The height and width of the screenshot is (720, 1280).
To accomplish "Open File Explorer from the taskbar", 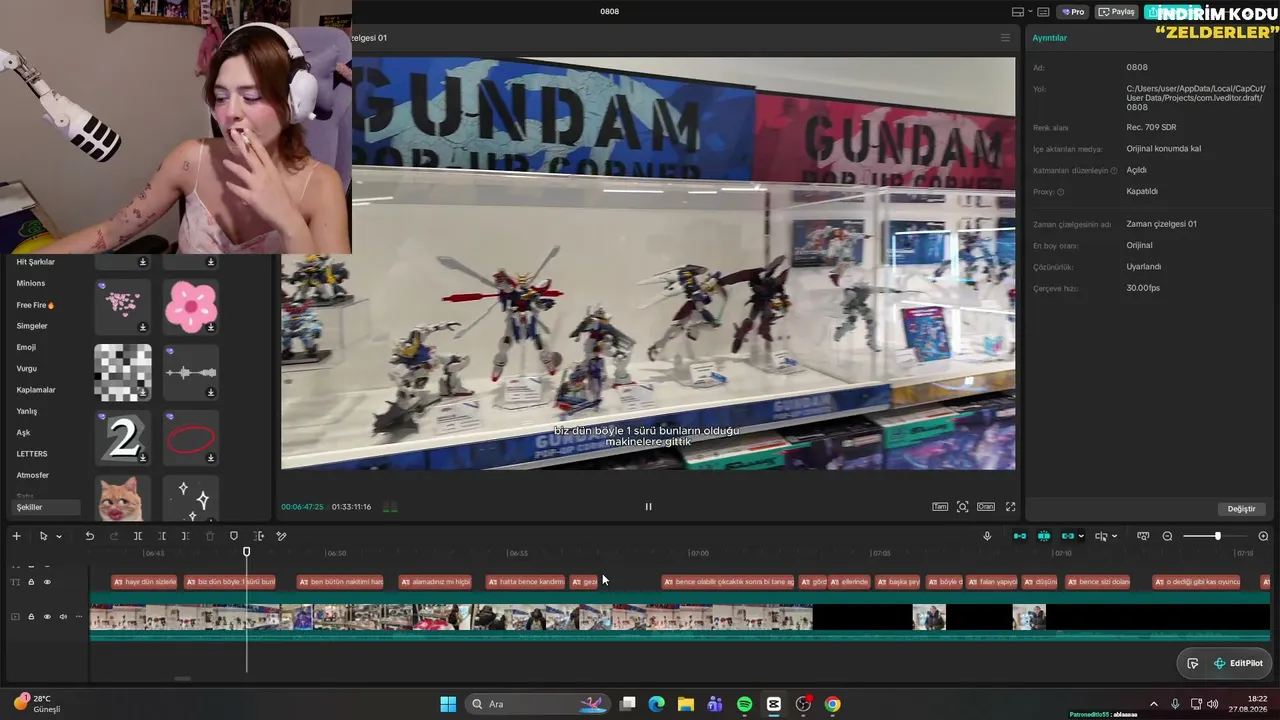I will (685, 704).
